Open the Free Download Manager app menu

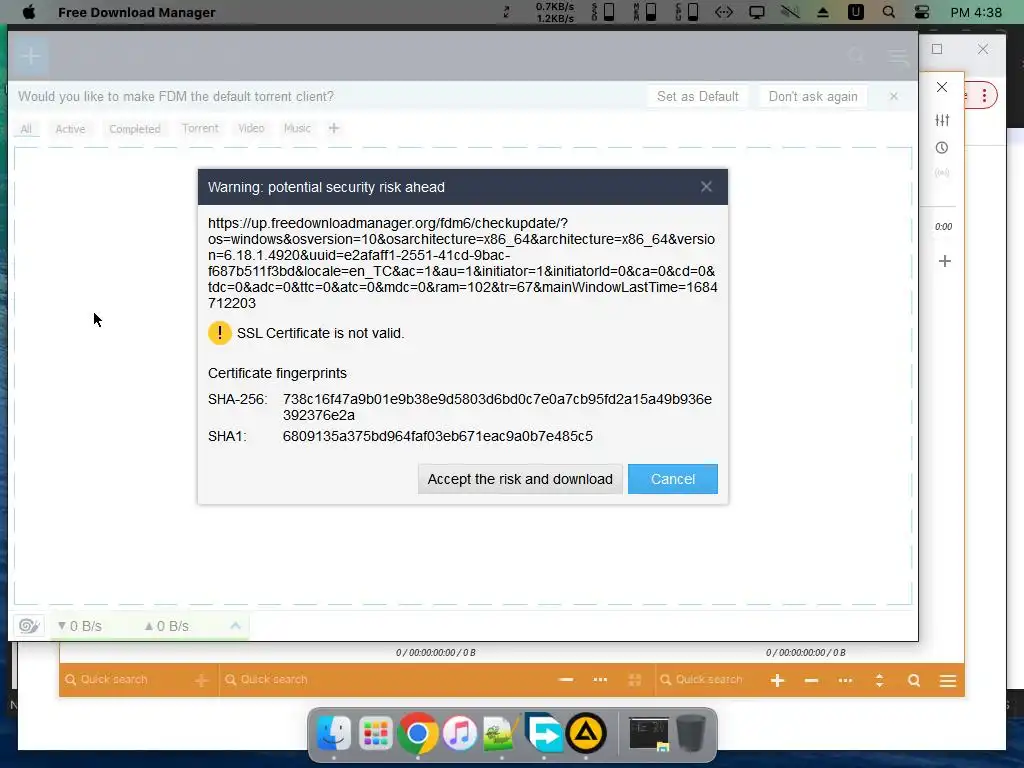136,12
